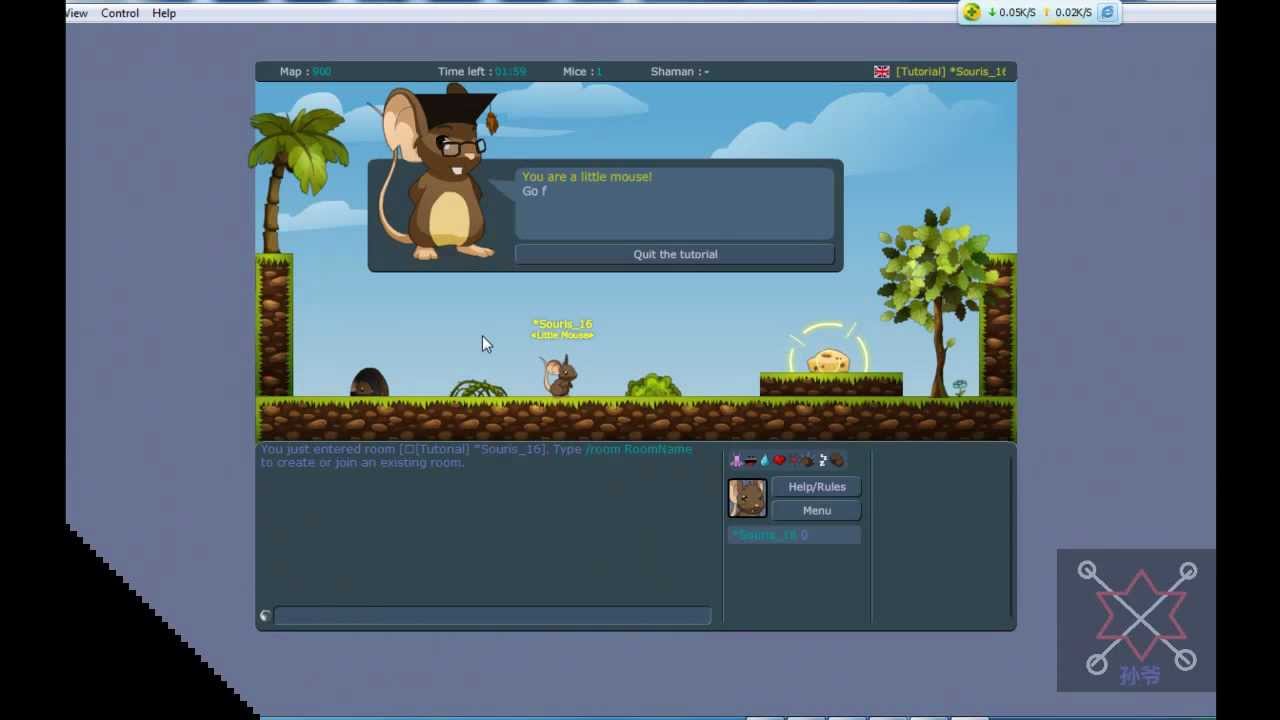
Task: Open the Help menu
Action: tap(164, 13)
